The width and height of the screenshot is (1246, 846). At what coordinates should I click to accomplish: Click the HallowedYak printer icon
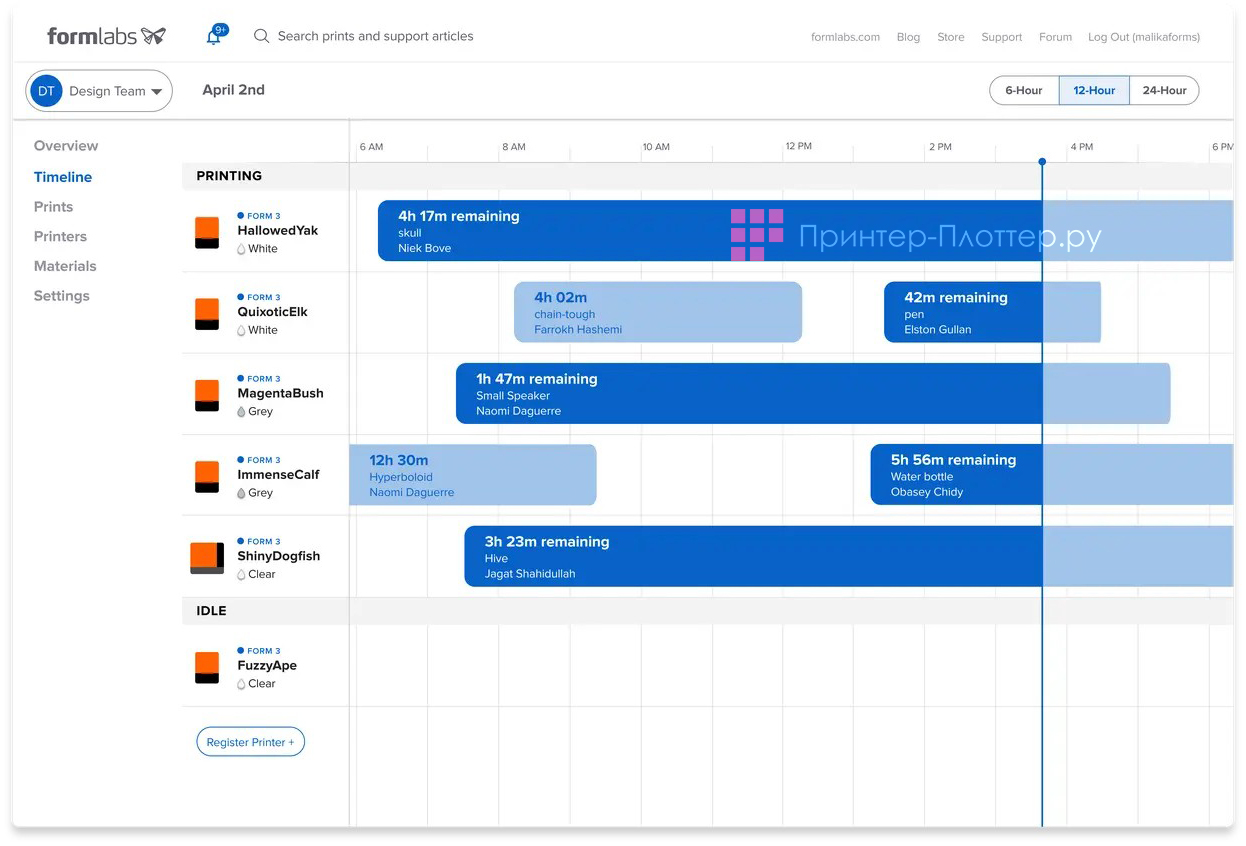(x=207, y=233)
